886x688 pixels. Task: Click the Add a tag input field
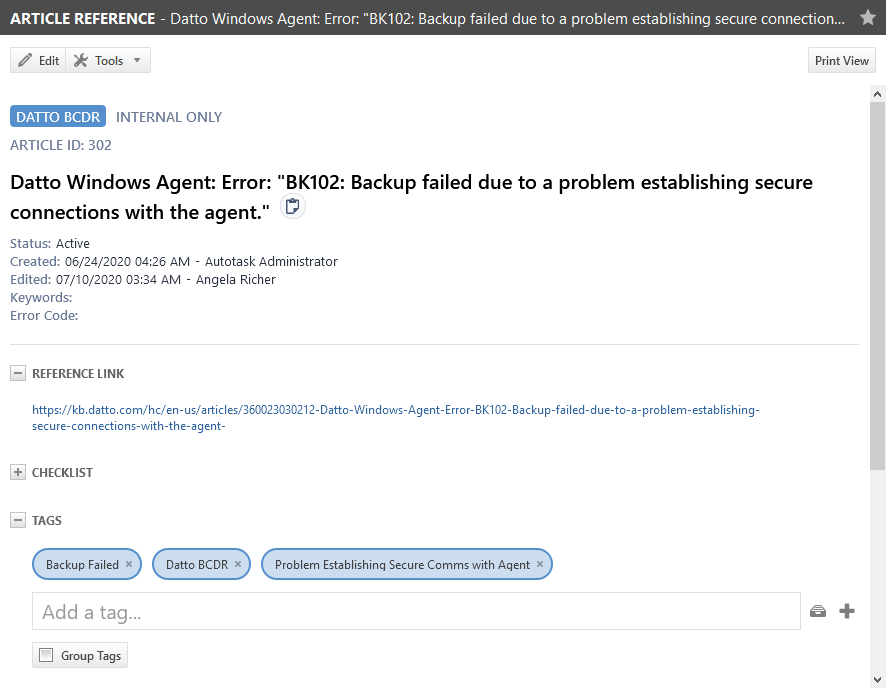pyautogui.click(x=416, y=611)
